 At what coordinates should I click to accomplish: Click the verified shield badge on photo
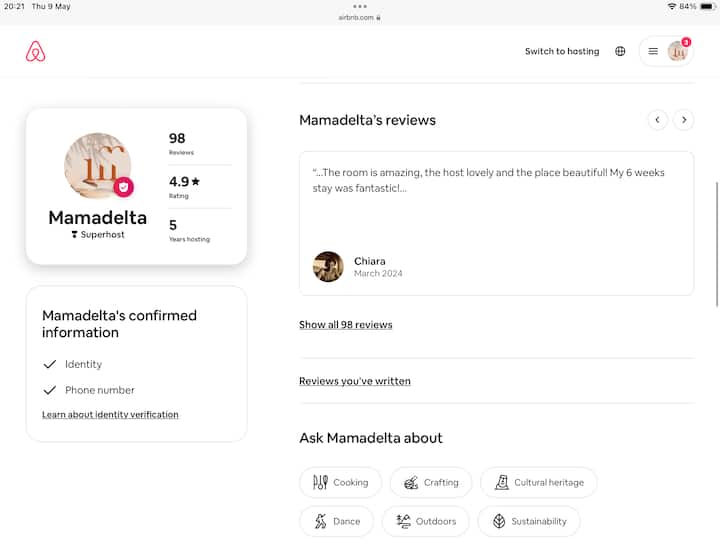coord(123,187)
